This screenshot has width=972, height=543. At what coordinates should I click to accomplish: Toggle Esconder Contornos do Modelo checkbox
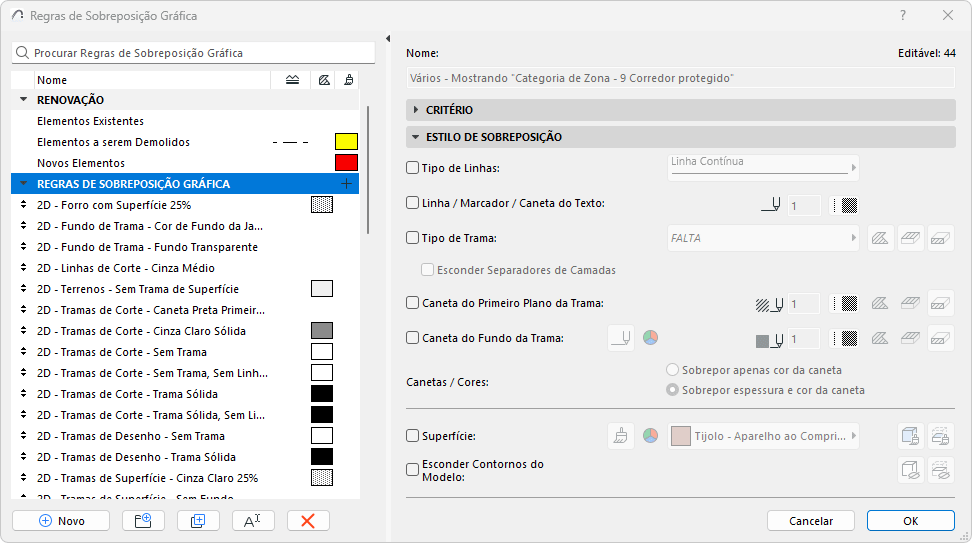click(412, 470)
